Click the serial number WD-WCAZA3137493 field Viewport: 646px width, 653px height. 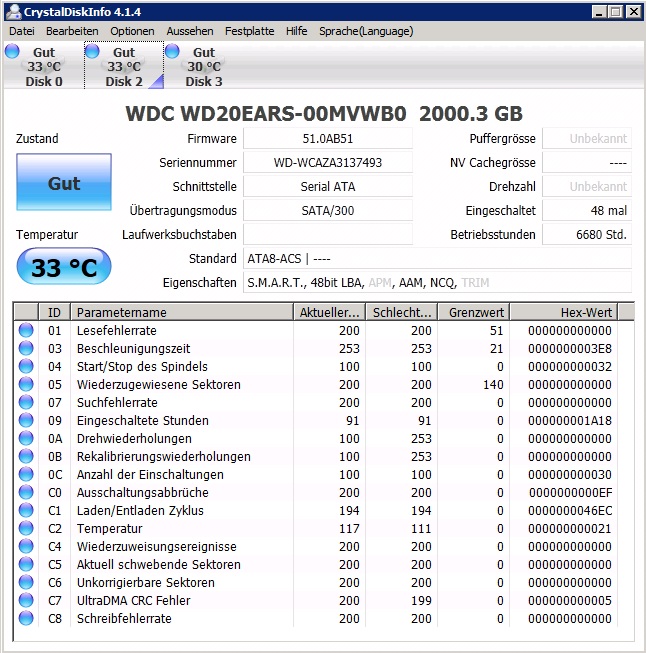(328, 162)
